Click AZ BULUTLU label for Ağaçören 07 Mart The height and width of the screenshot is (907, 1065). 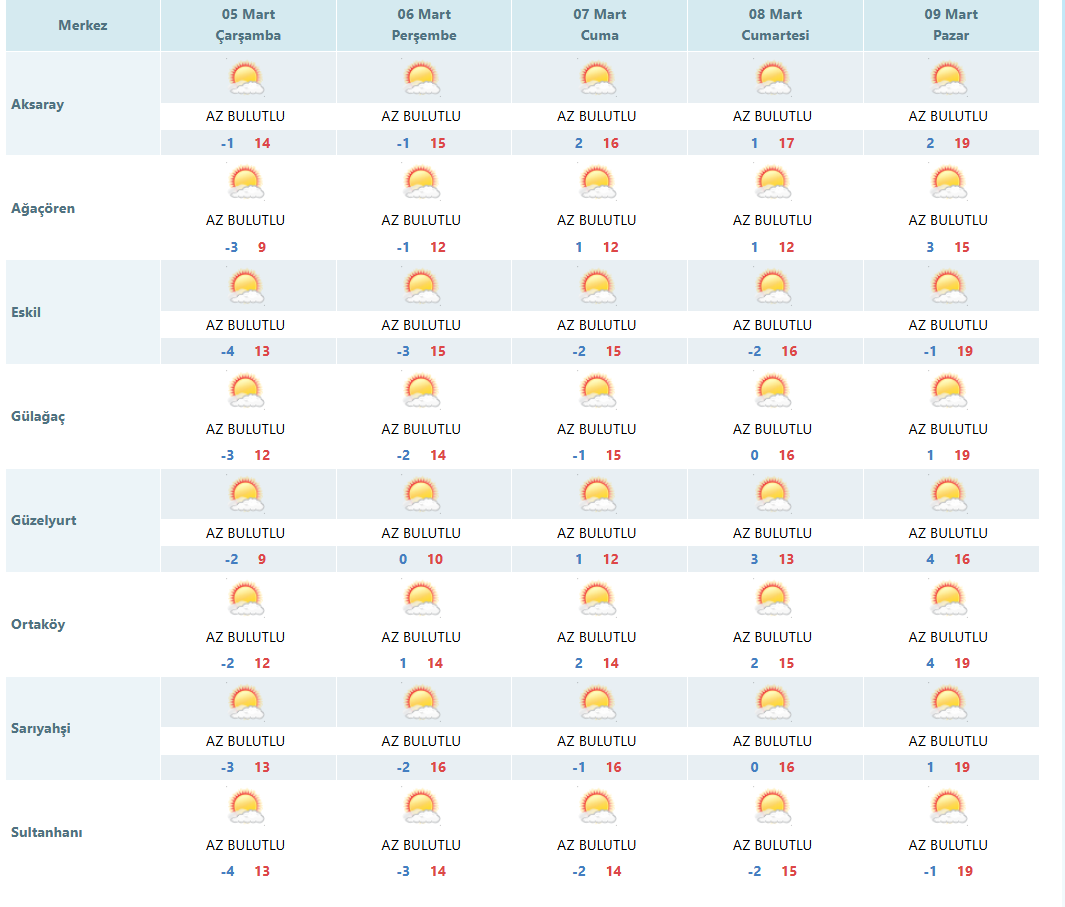click(x=597, y=220)
